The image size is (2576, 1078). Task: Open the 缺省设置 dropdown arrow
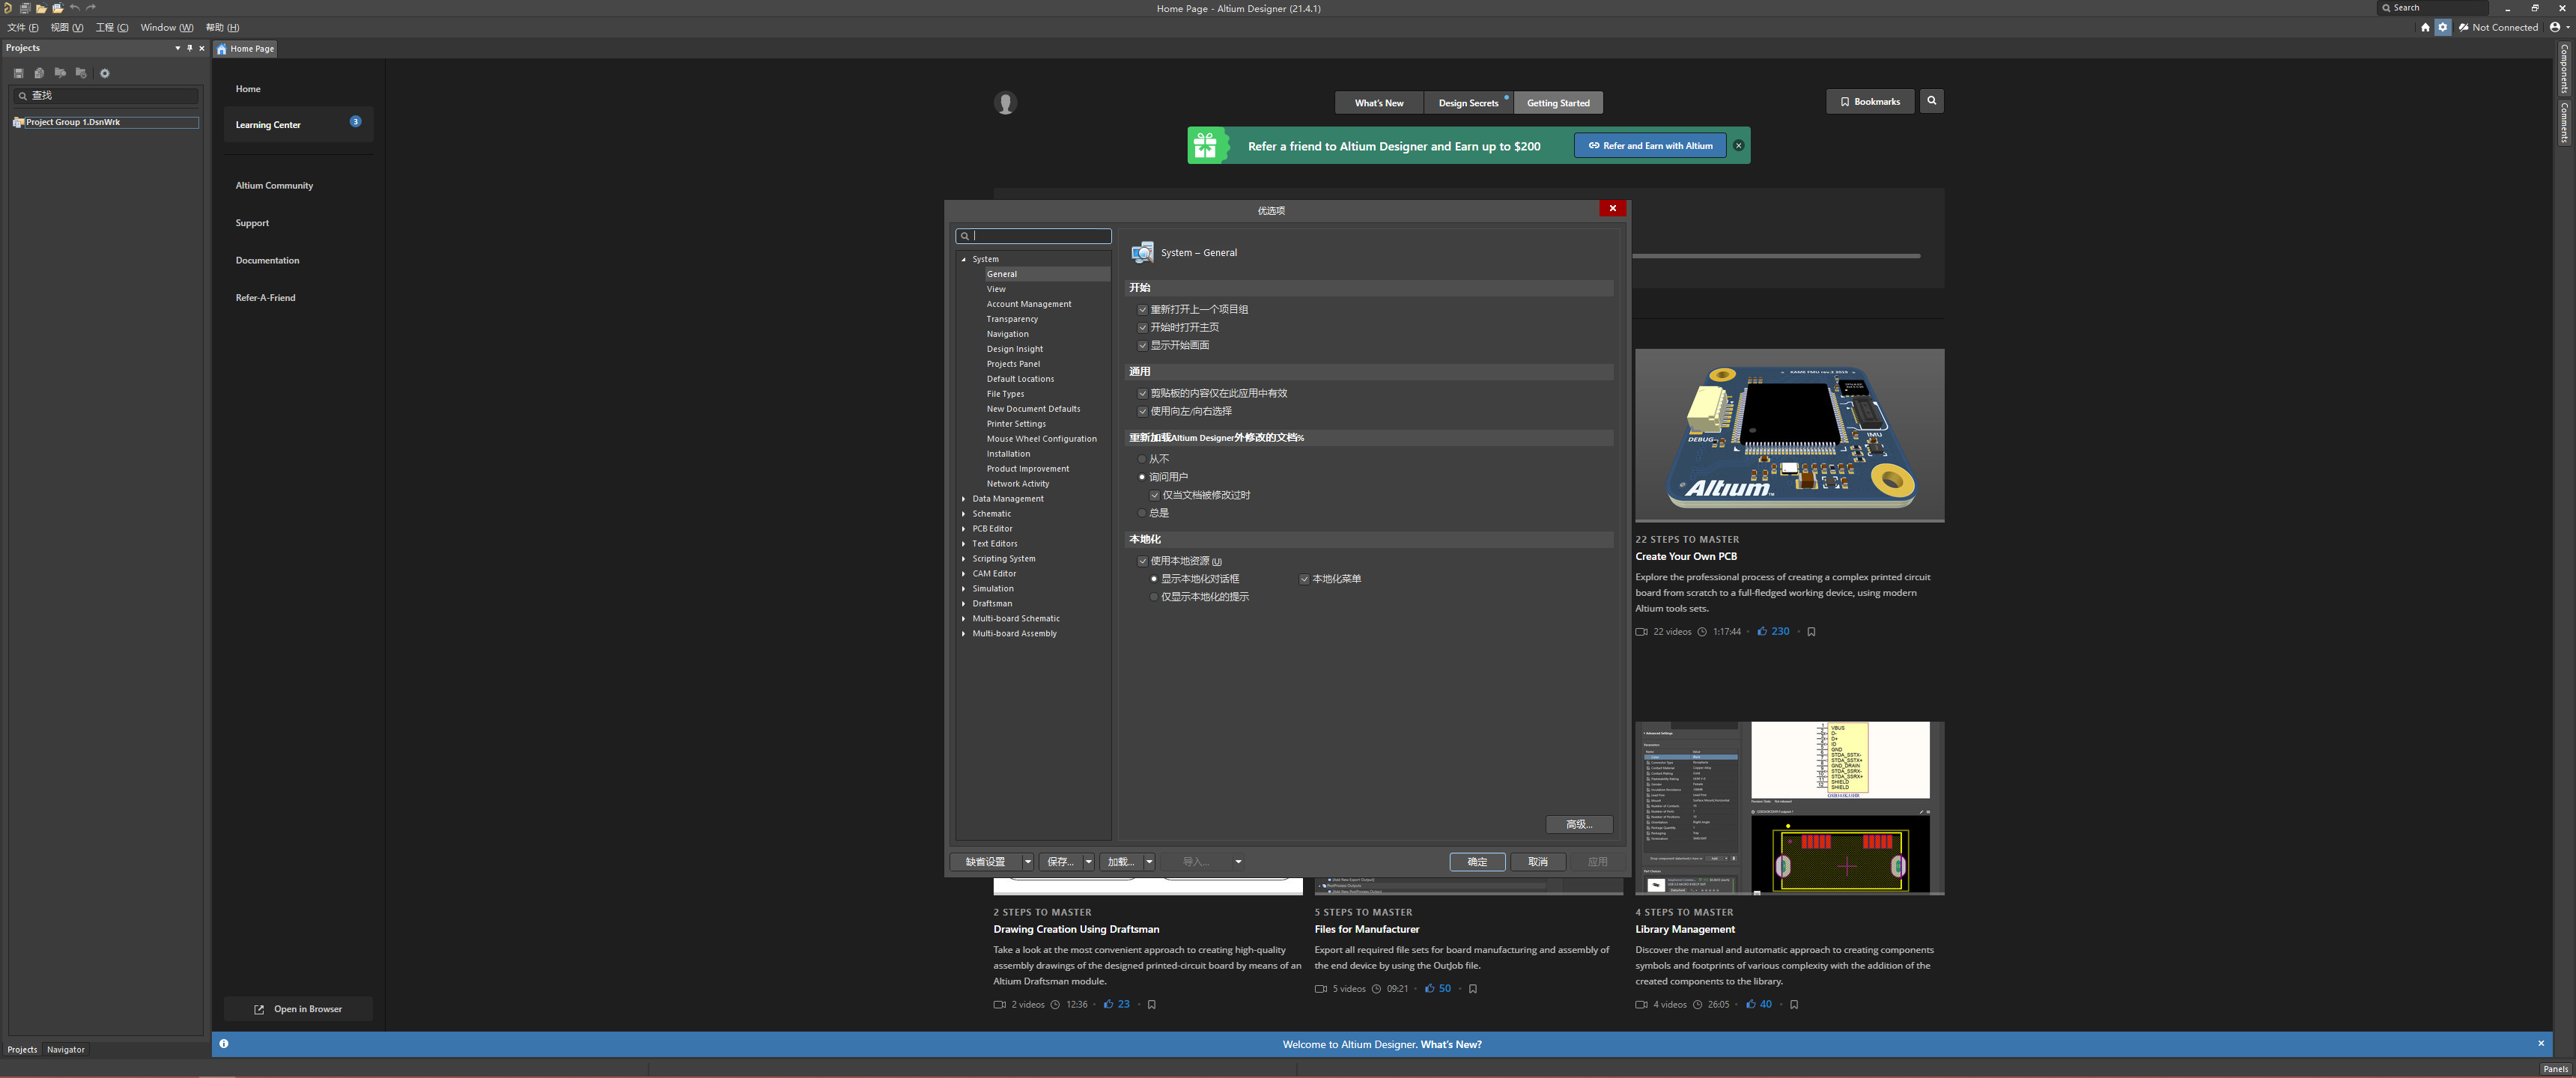1027,863
